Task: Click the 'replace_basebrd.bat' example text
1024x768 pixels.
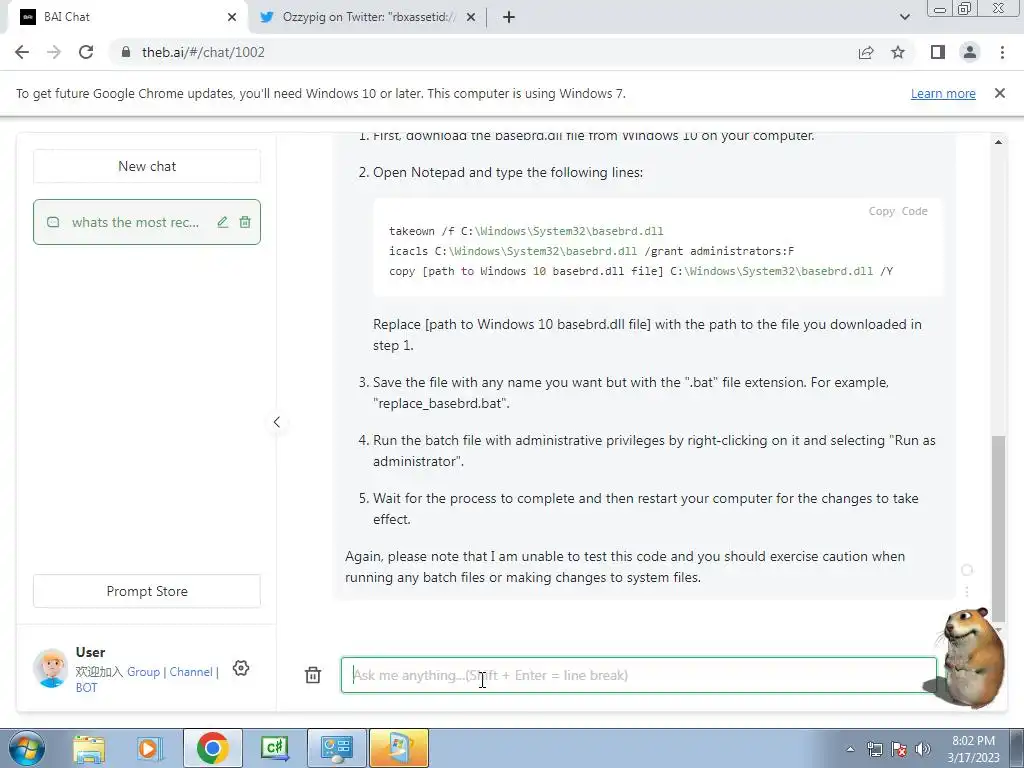Action: [x=441, y=403]
